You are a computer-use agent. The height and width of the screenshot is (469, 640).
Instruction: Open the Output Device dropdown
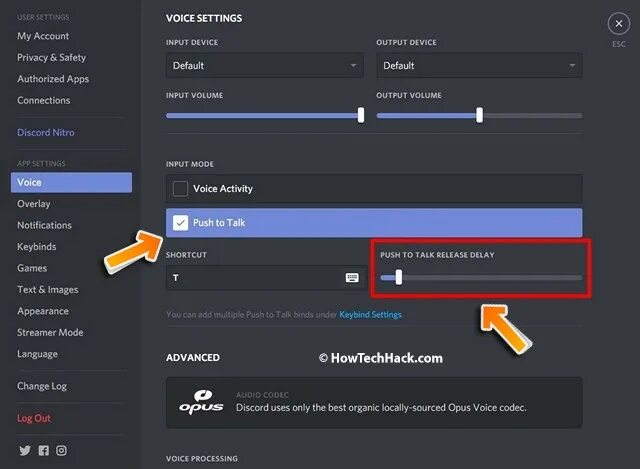[x=480, y=65]
